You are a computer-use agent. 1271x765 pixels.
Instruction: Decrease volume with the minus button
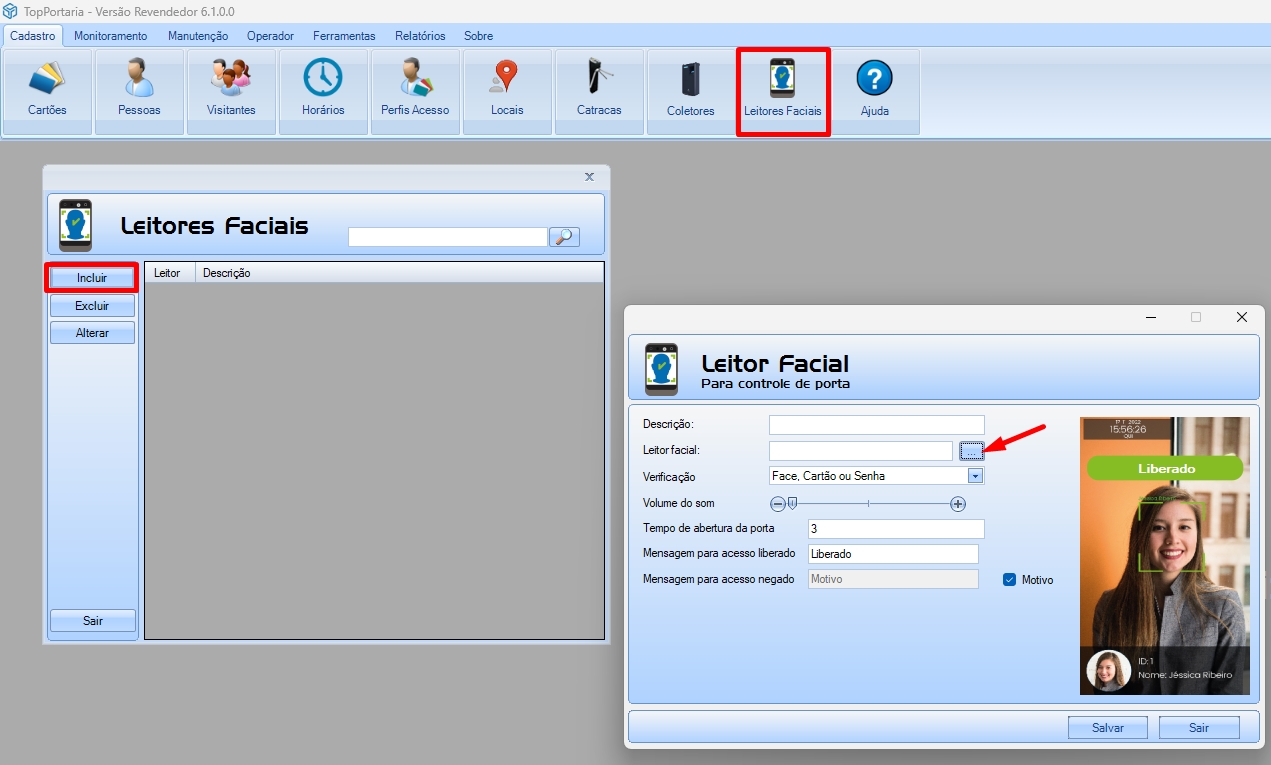(x=777, y=504)
